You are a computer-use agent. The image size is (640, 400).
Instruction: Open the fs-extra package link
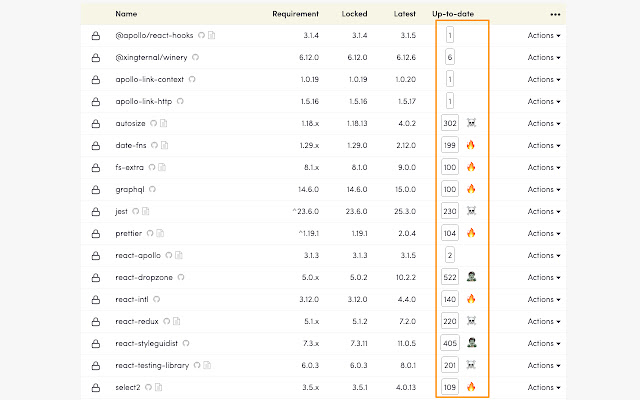[129, 167]
